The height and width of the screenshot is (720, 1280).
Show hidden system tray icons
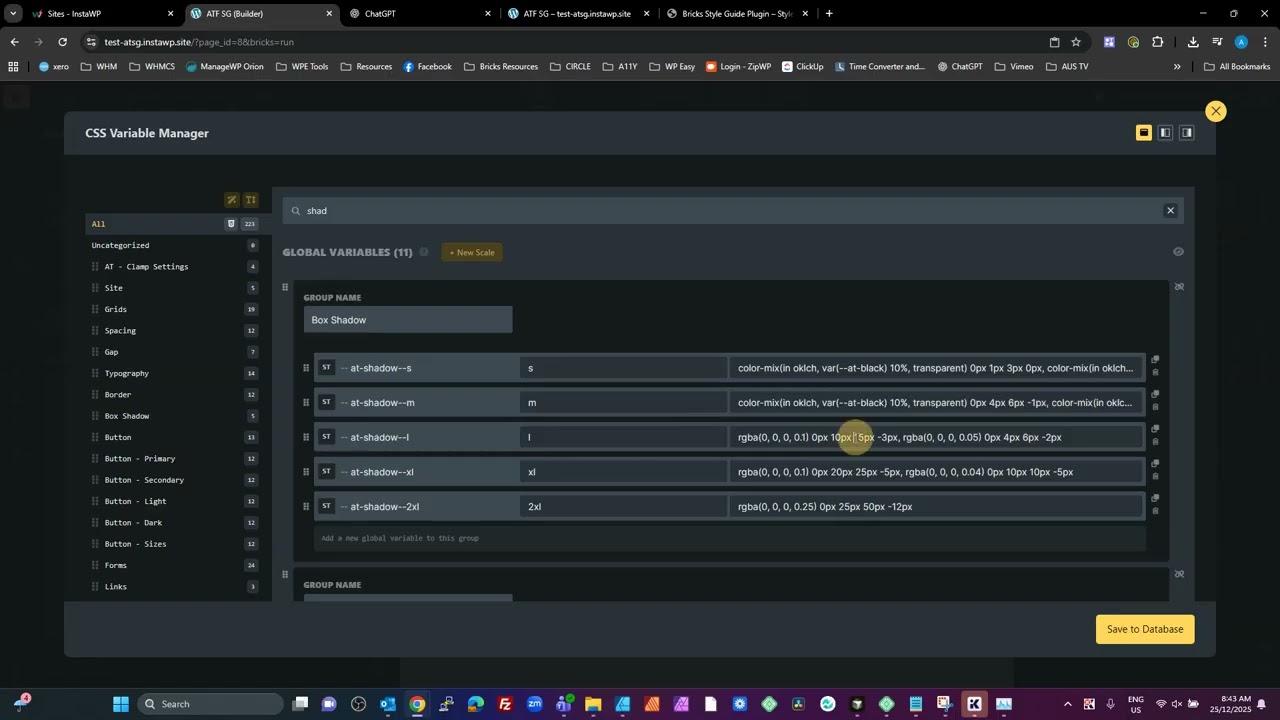[1067, 704]
